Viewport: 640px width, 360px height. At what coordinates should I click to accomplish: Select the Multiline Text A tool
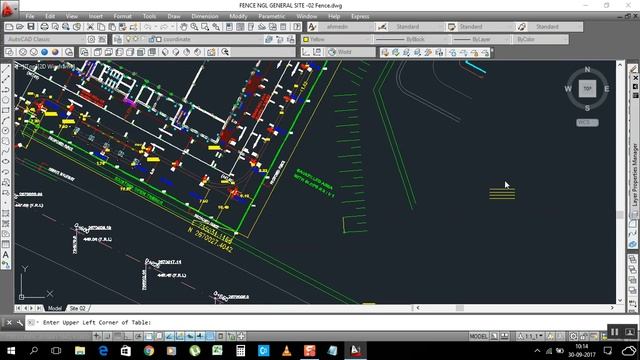coord(6,254)
